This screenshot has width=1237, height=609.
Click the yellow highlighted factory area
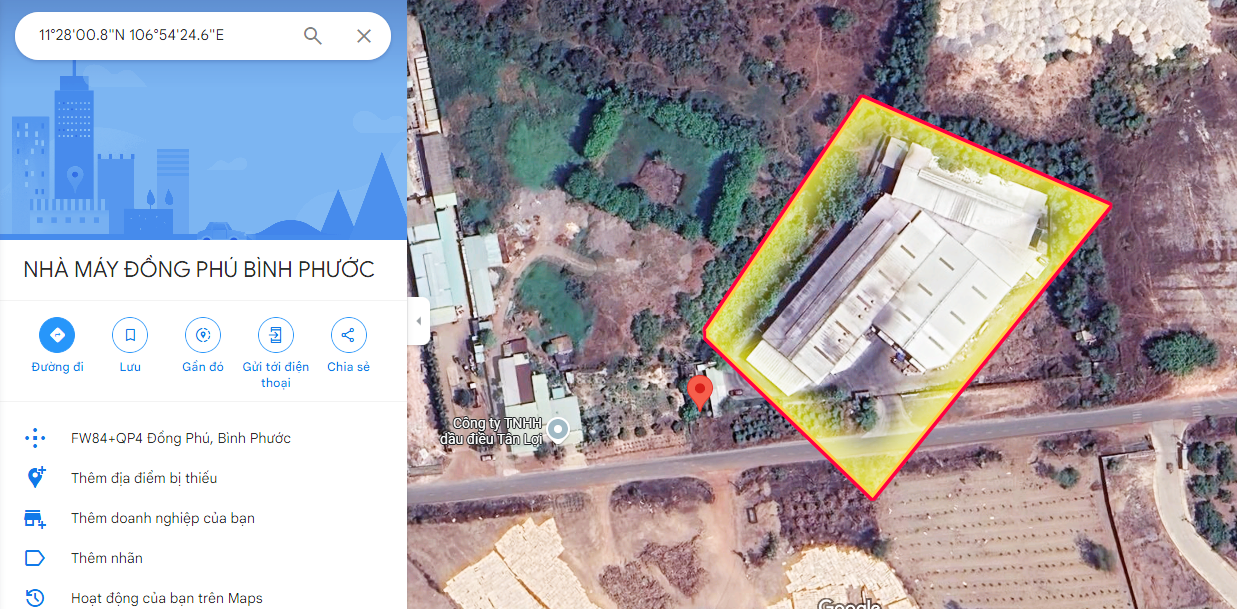point(907,297)
